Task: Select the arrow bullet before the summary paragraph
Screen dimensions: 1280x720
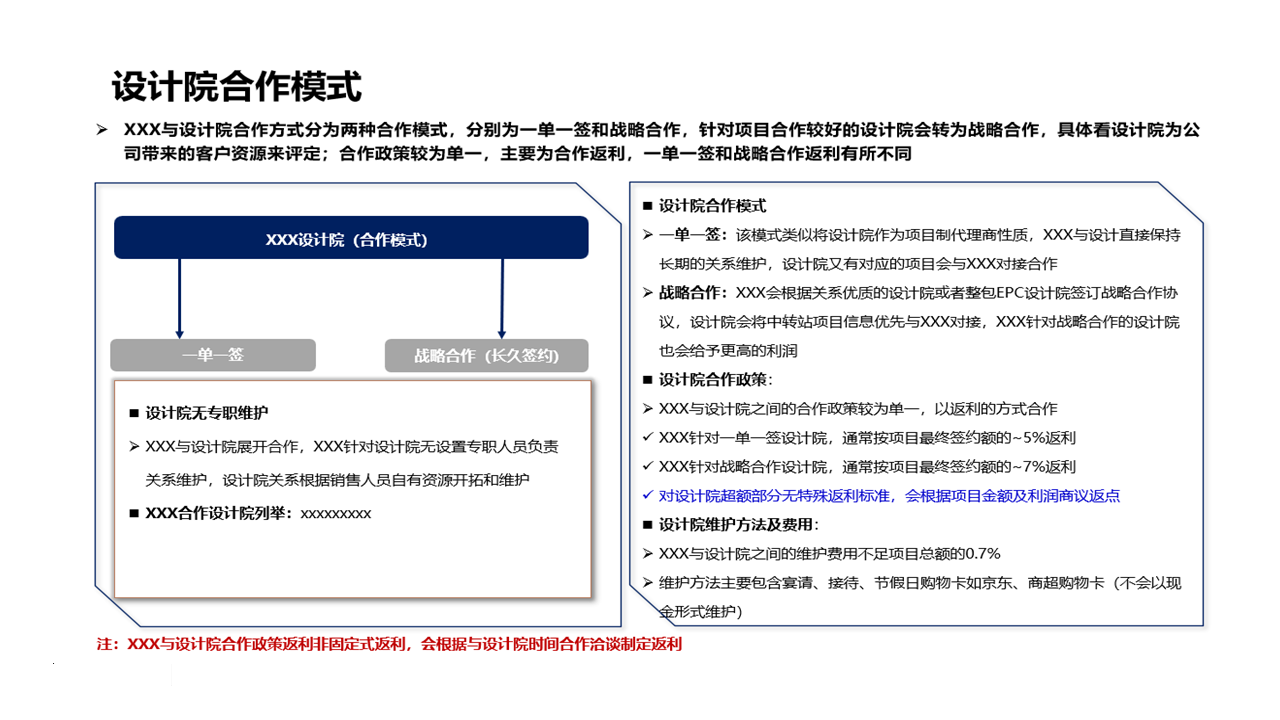Action: point(101,130)
